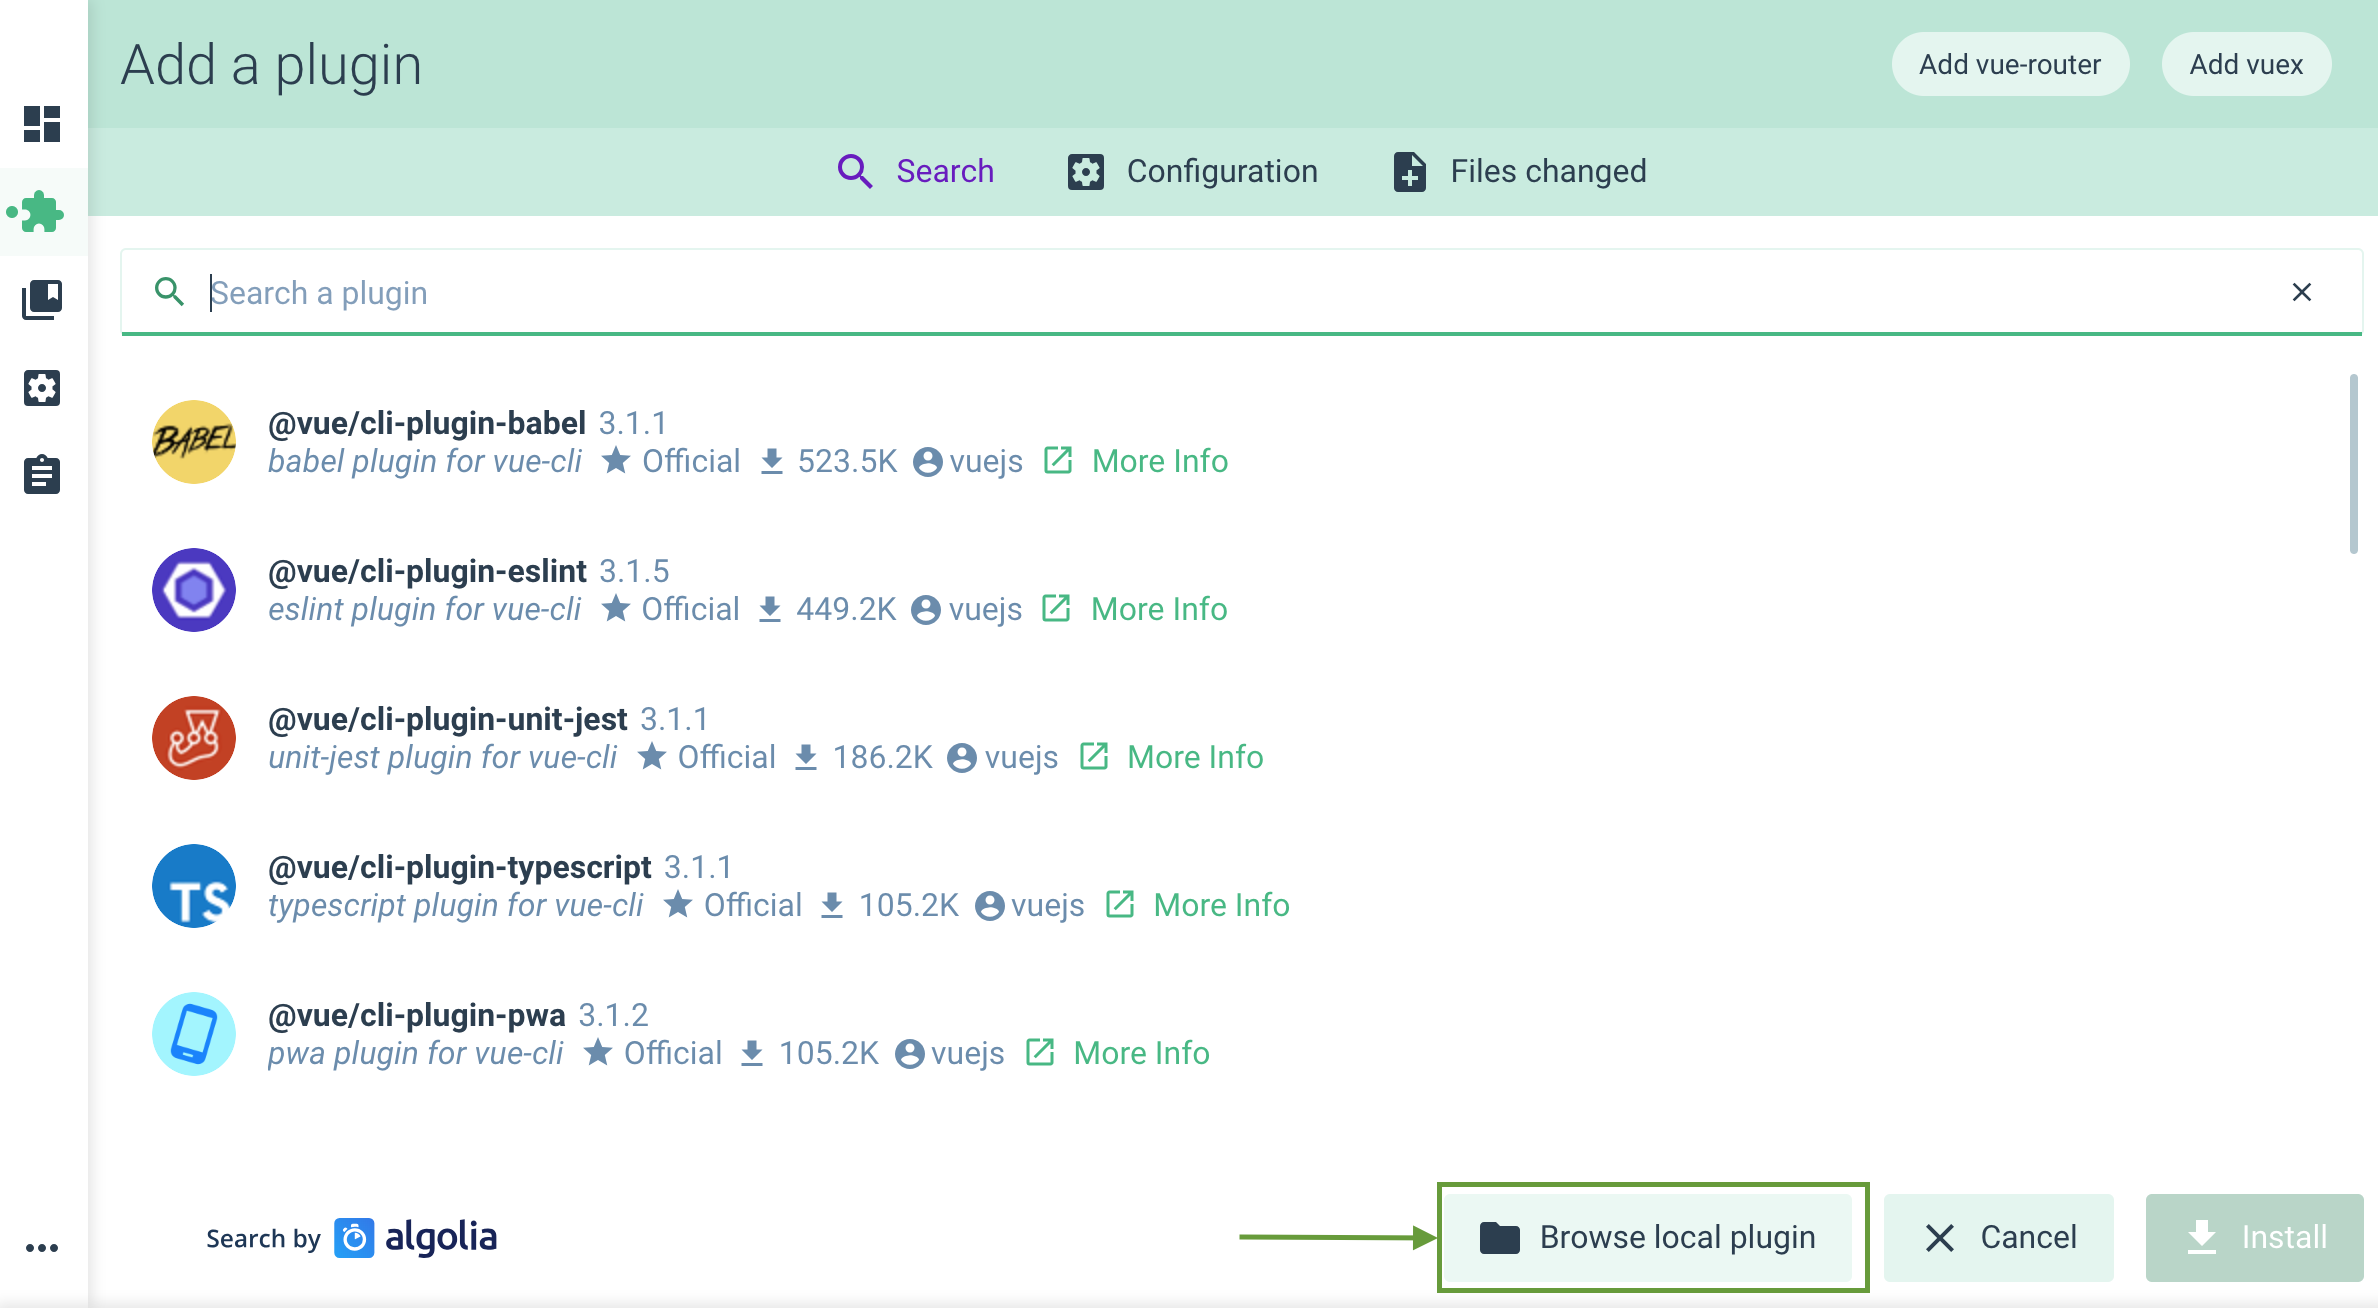This screenshot has height=1308, width=2378.
Task: Click Cancel to dismiss plugin install
Action: click(2003, 1236)
